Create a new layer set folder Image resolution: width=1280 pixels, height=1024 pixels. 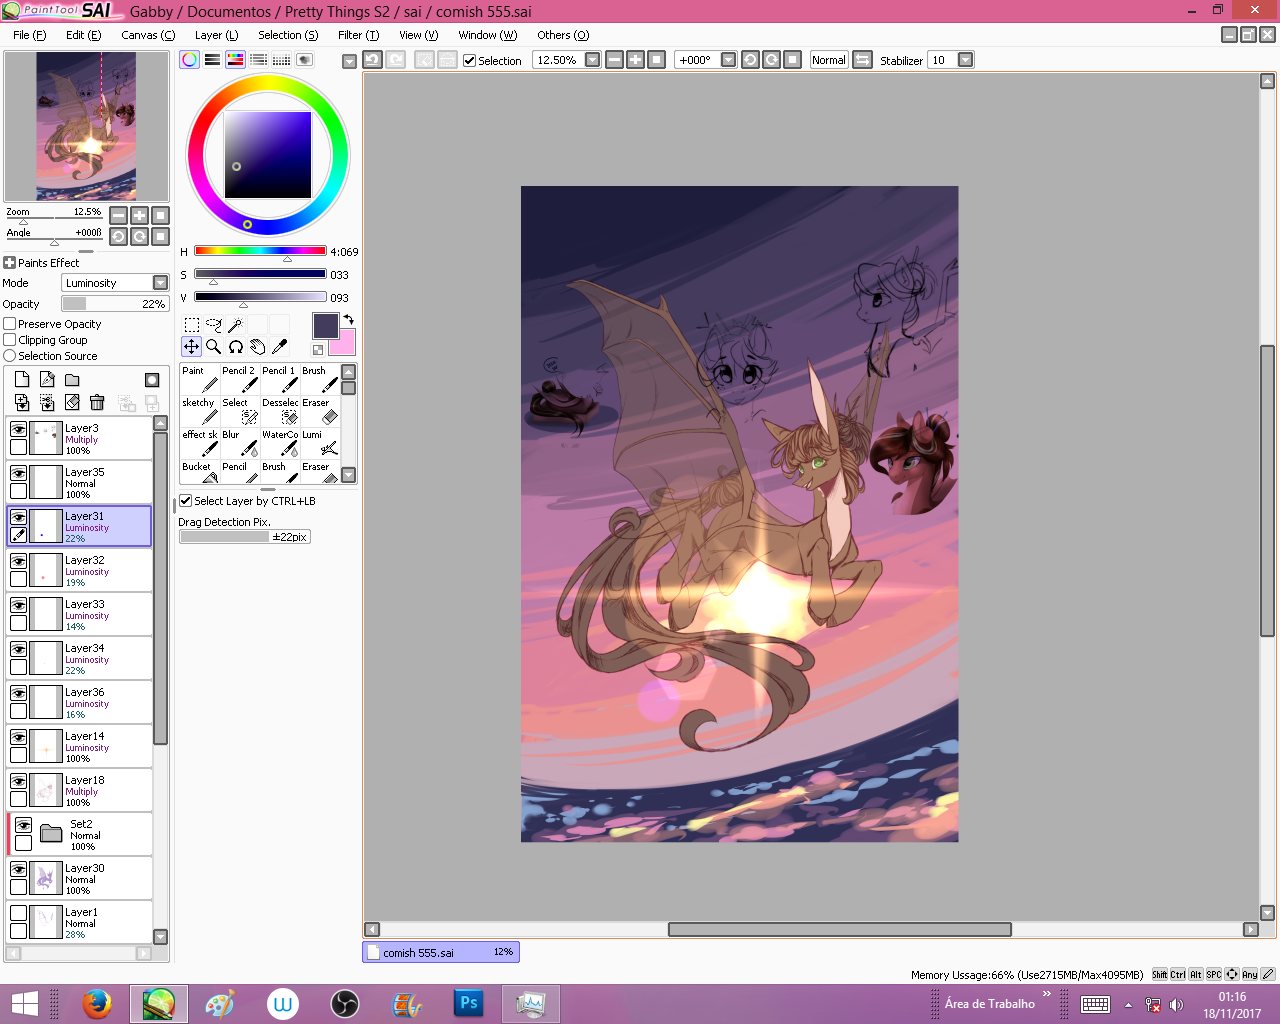coord(72,380)
